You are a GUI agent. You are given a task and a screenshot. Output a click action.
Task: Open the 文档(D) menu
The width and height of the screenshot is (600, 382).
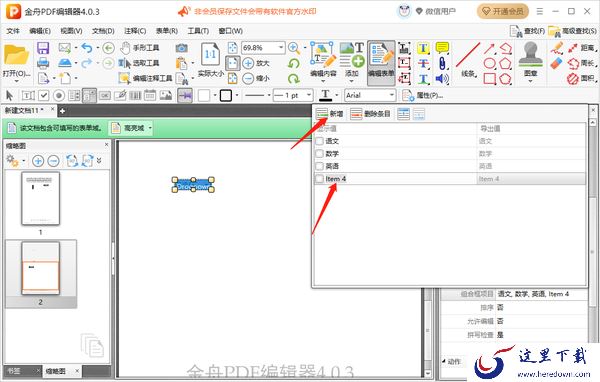point(103,31)
